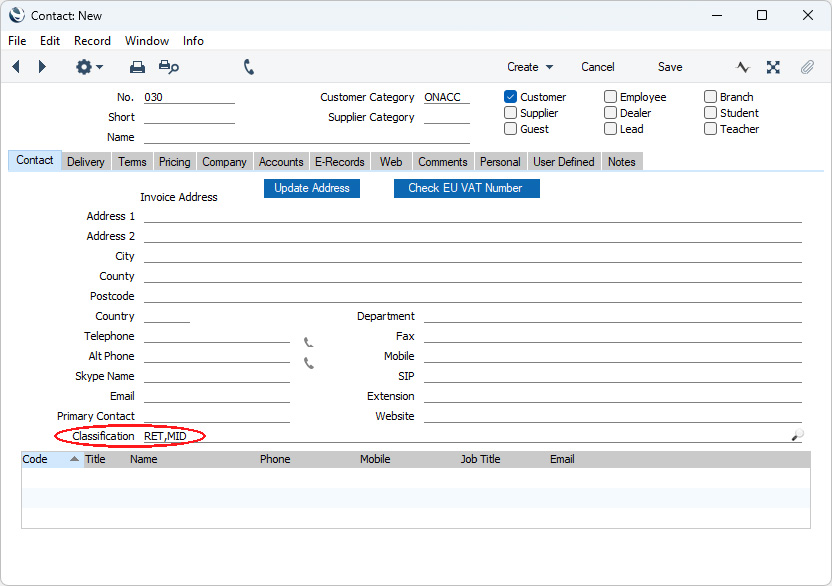Click the workflow activity line icon

tap(743, 67)
